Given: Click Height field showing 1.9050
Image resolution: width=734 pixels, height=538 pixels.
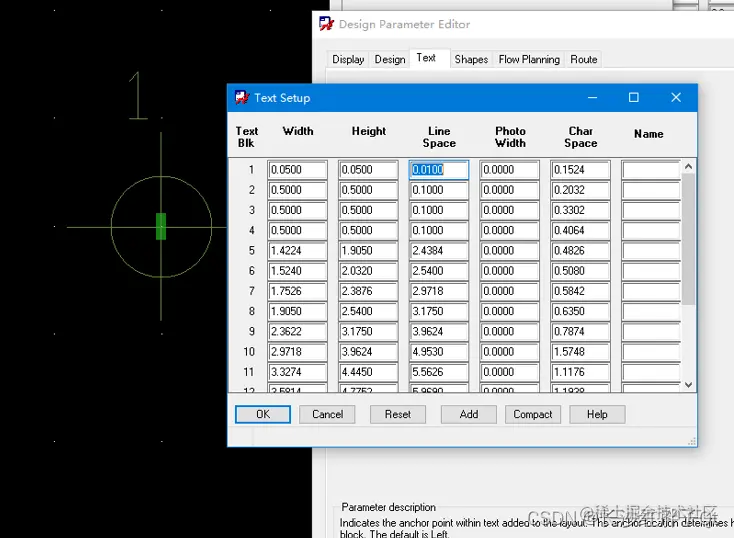Looking at the screenshot, I should [x=368, y=251].
